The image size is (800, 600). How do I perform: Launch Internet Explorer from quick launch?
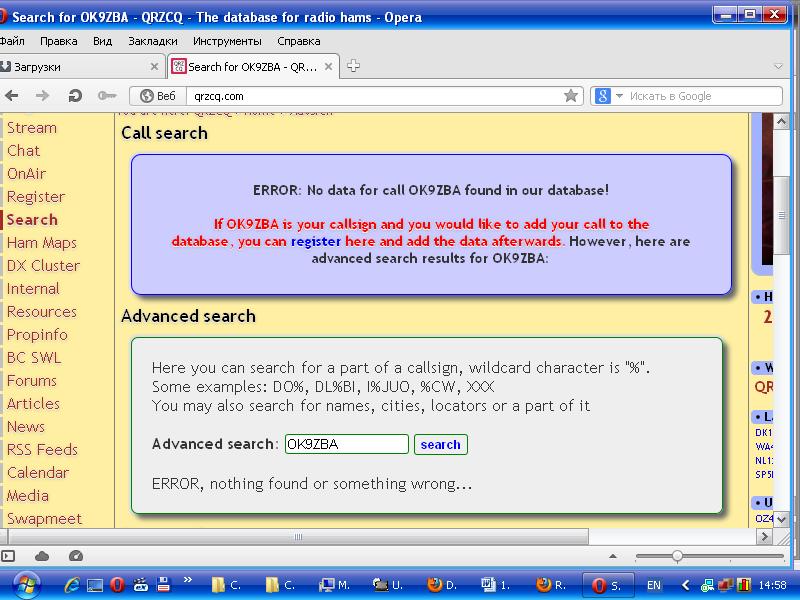click(x=72, y=585)
